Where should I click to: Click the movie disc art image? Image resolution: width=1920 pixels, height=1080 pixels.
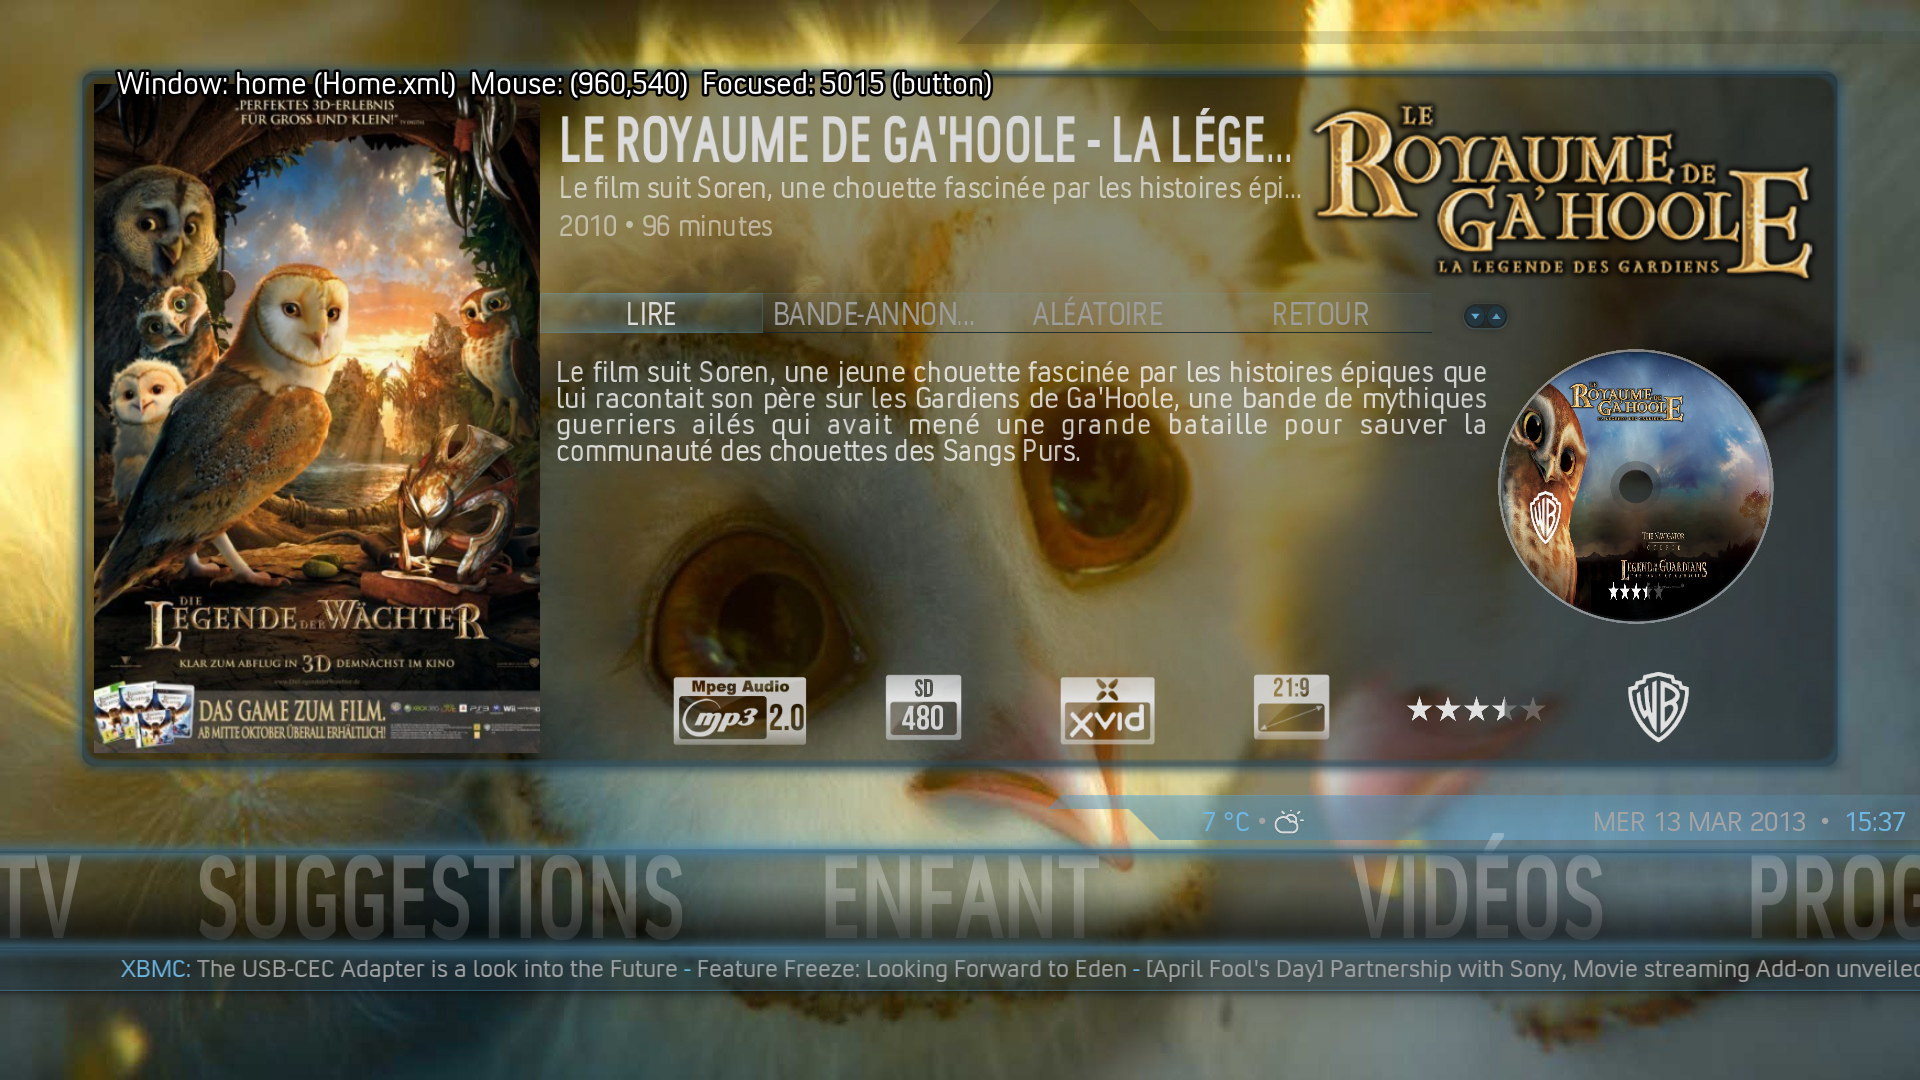tap(1635, 486)
